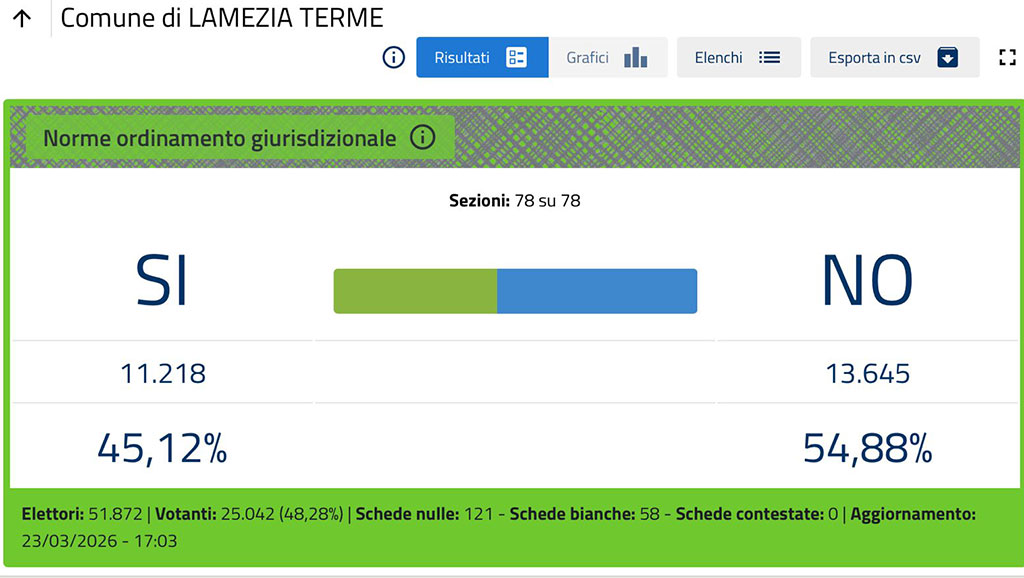
Task: Click the Elenchi list lines icon
Action: pyautogui.click(x=769, y=57)
